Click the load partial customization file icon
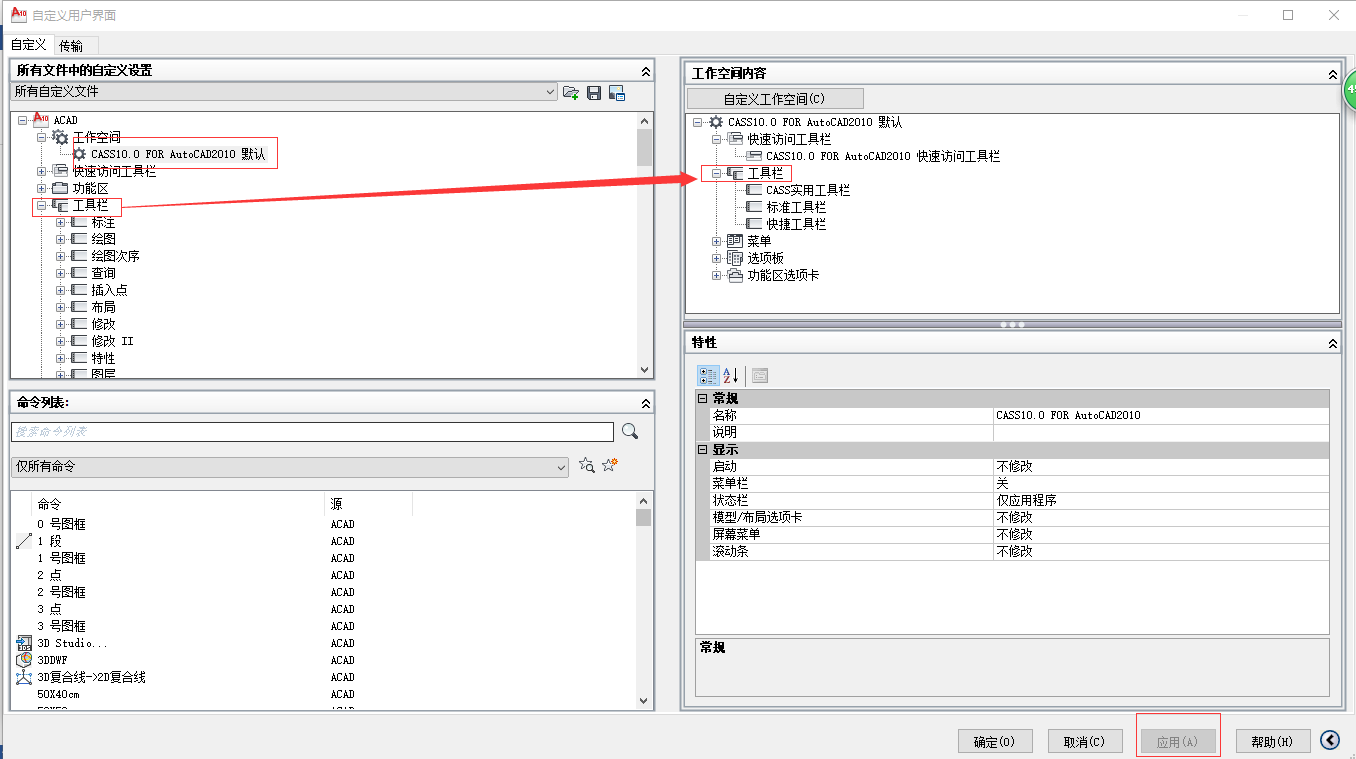1356x759 pixels. (x=571, y=92)
